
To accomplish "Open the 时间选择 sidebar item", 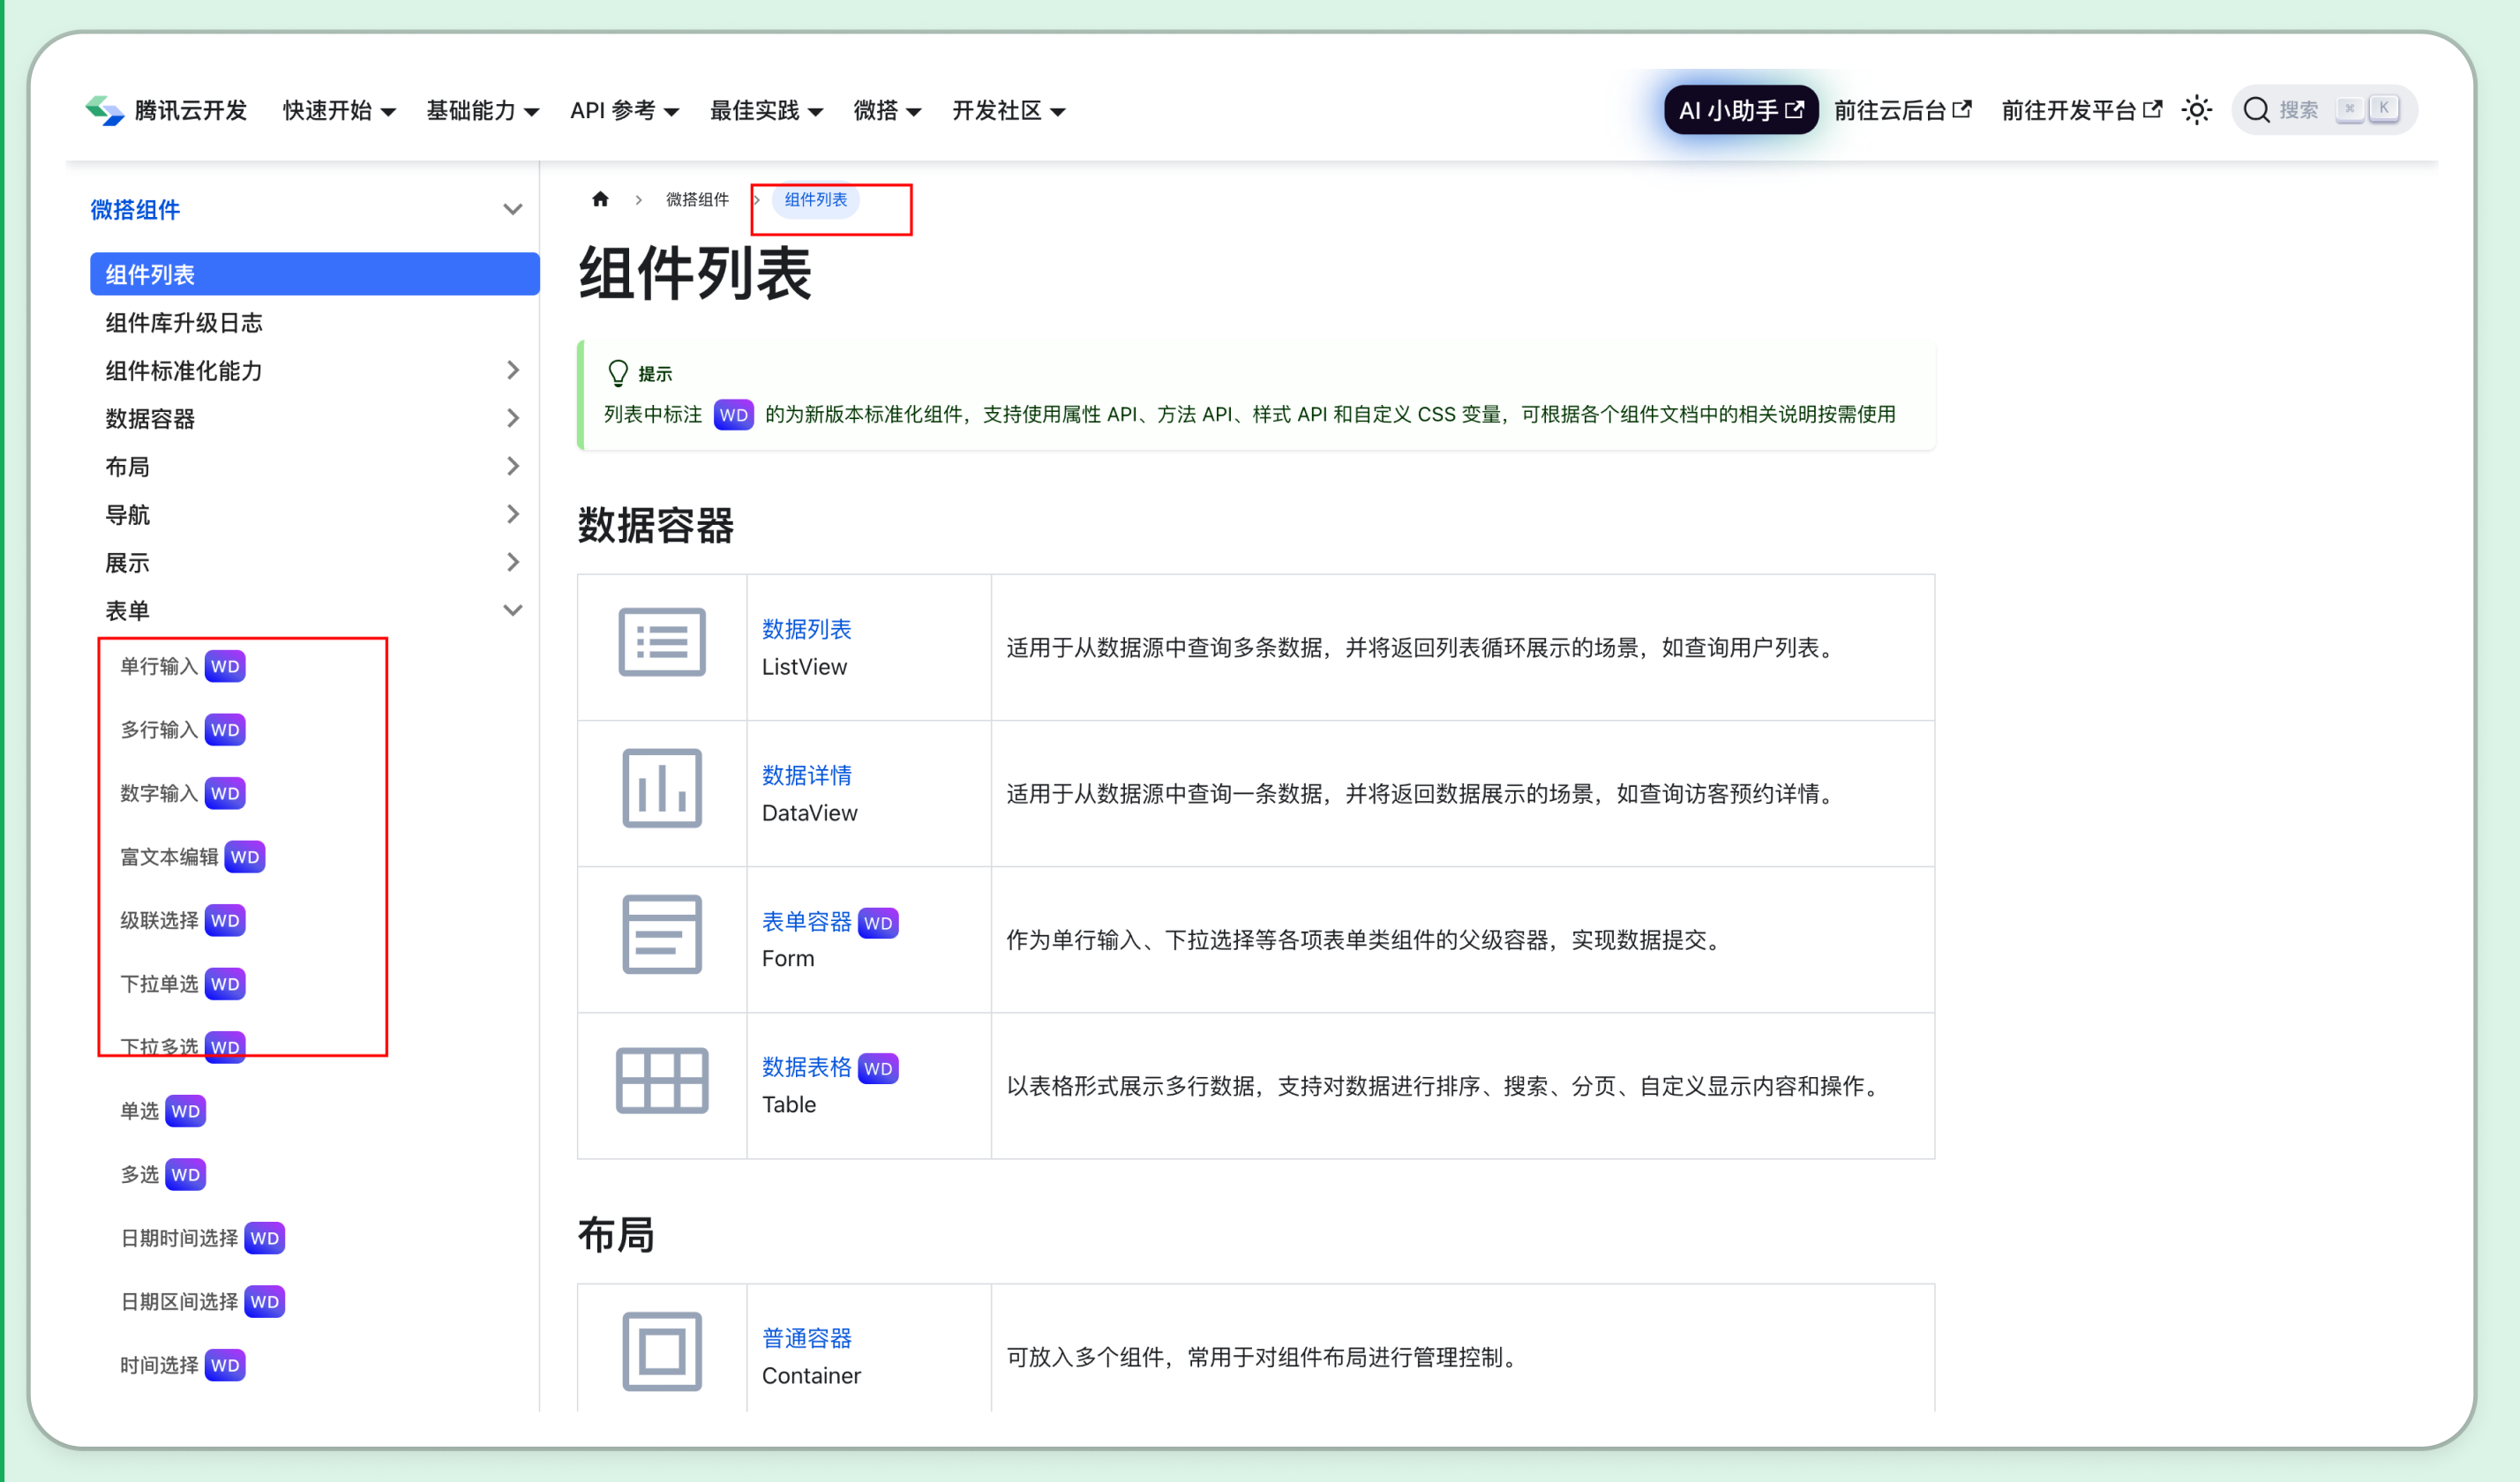I will (182, 1365).
